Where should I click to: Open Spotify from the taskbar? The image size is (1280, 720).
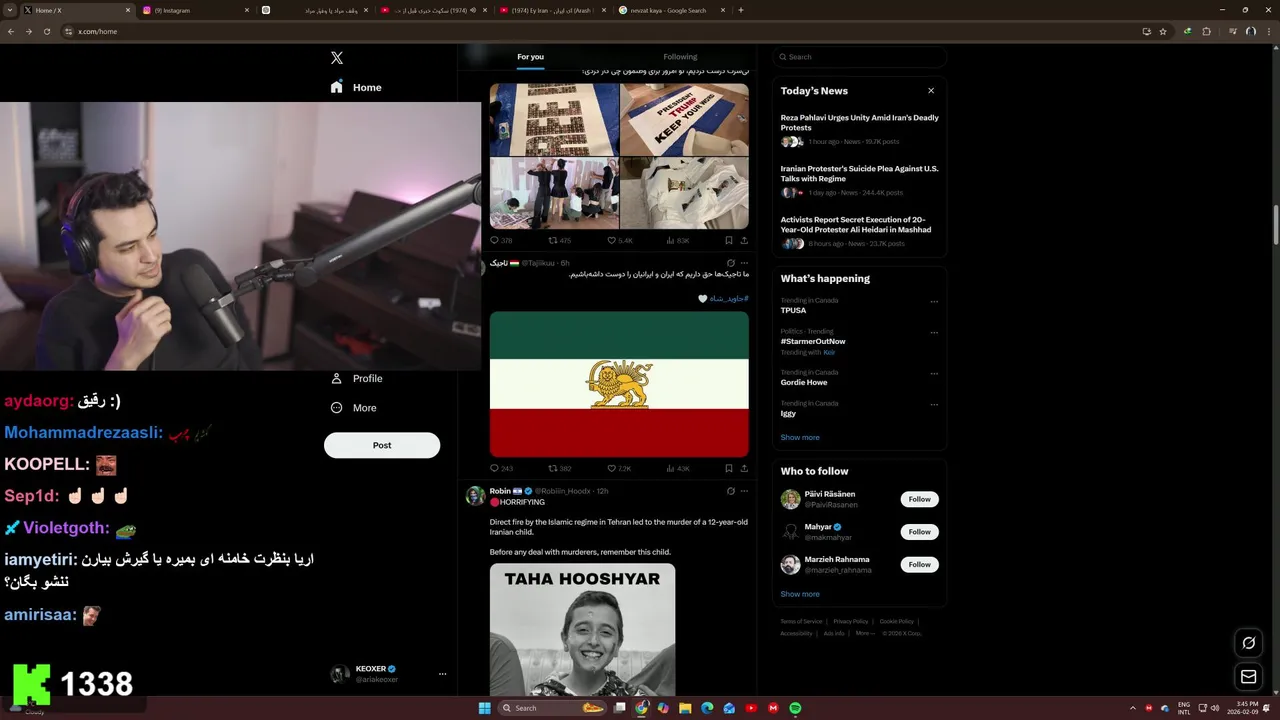tap(795, 708)
